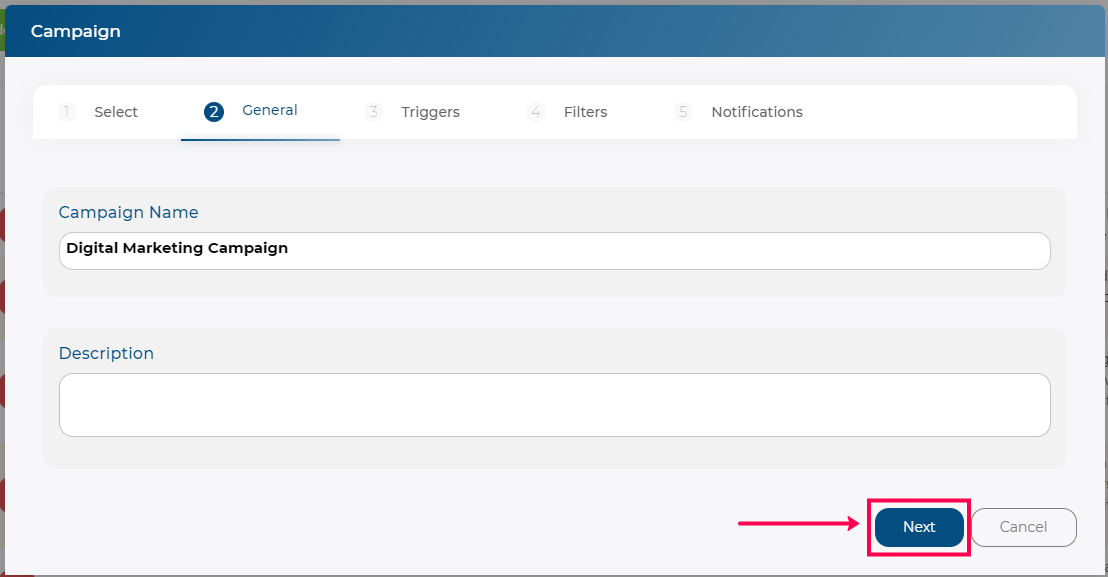
Task: Switch to the Filters step
Action: [585, 112]
